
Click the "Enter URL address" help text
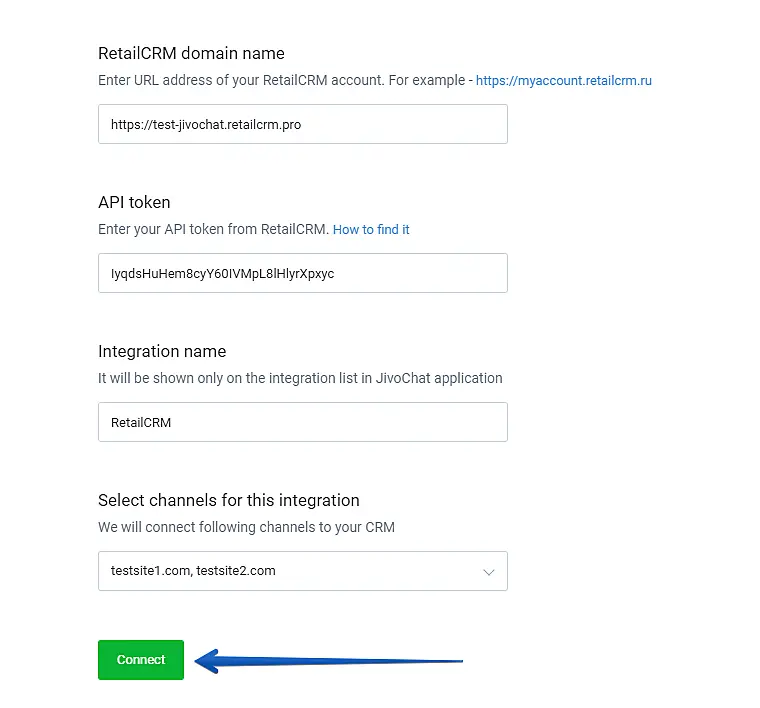click(282, 80)
